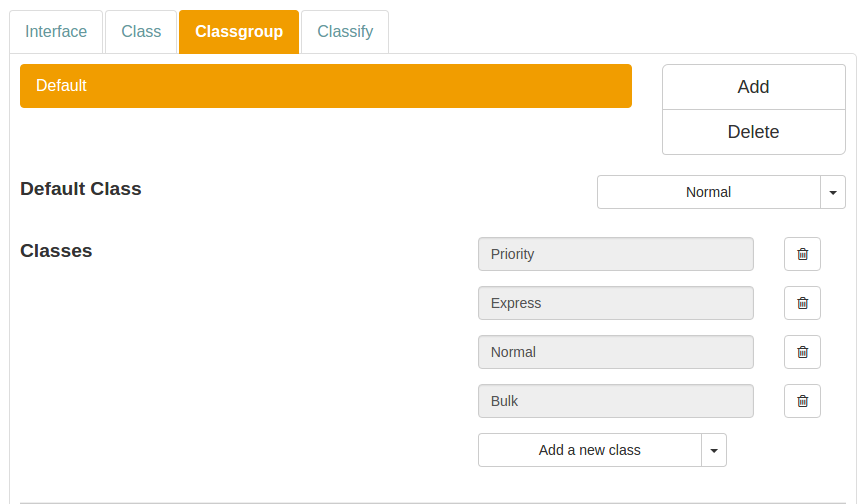
Task: Focus the Express class text field
Action: (616, 303)
